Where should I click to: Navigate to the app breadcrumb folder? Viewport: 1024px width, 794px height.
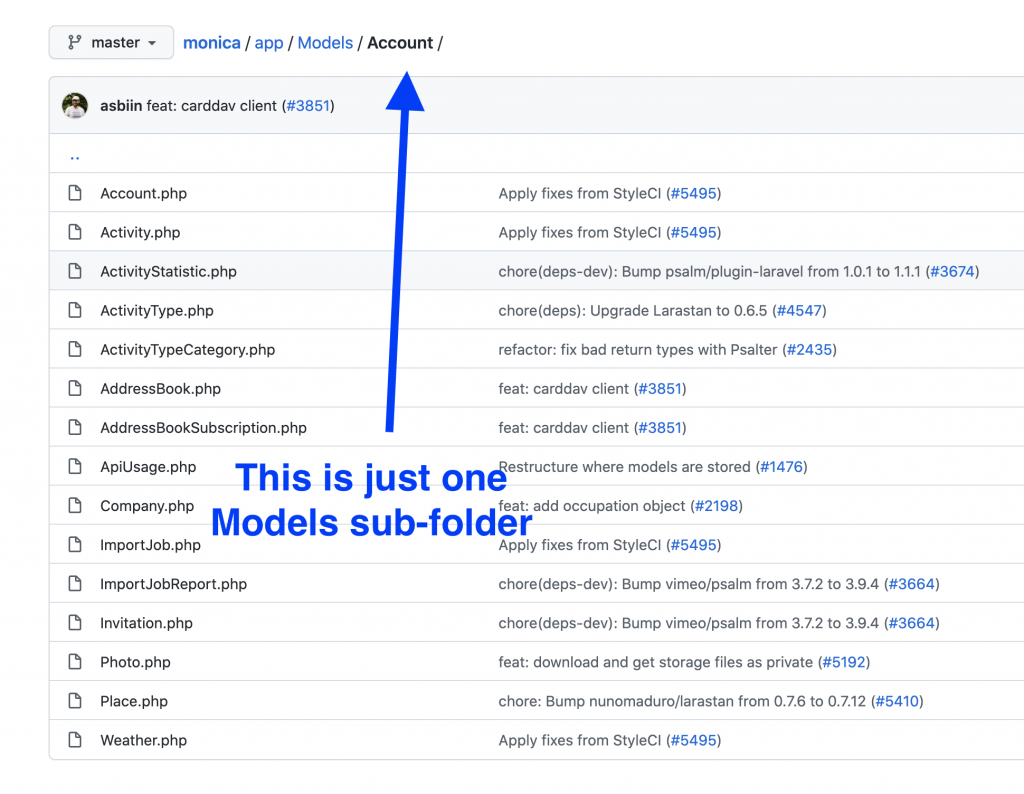pos(269,43)
